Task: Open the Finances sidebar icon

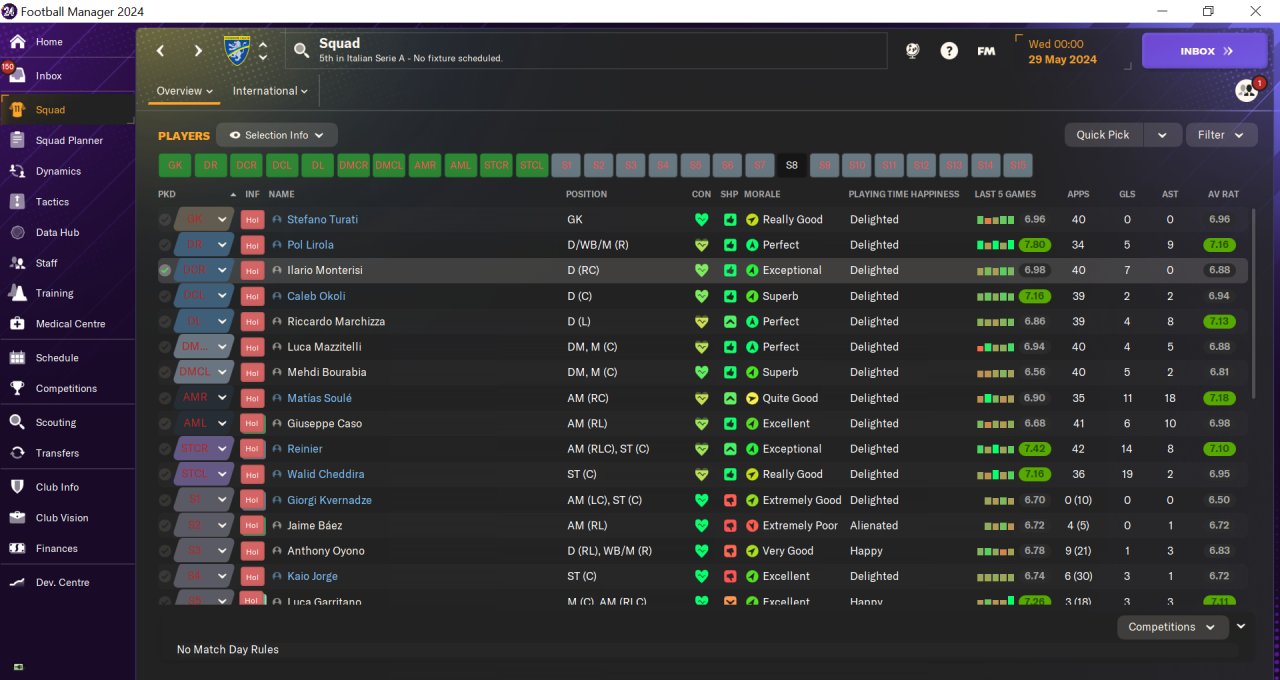Action: click(x=17, y=548)
